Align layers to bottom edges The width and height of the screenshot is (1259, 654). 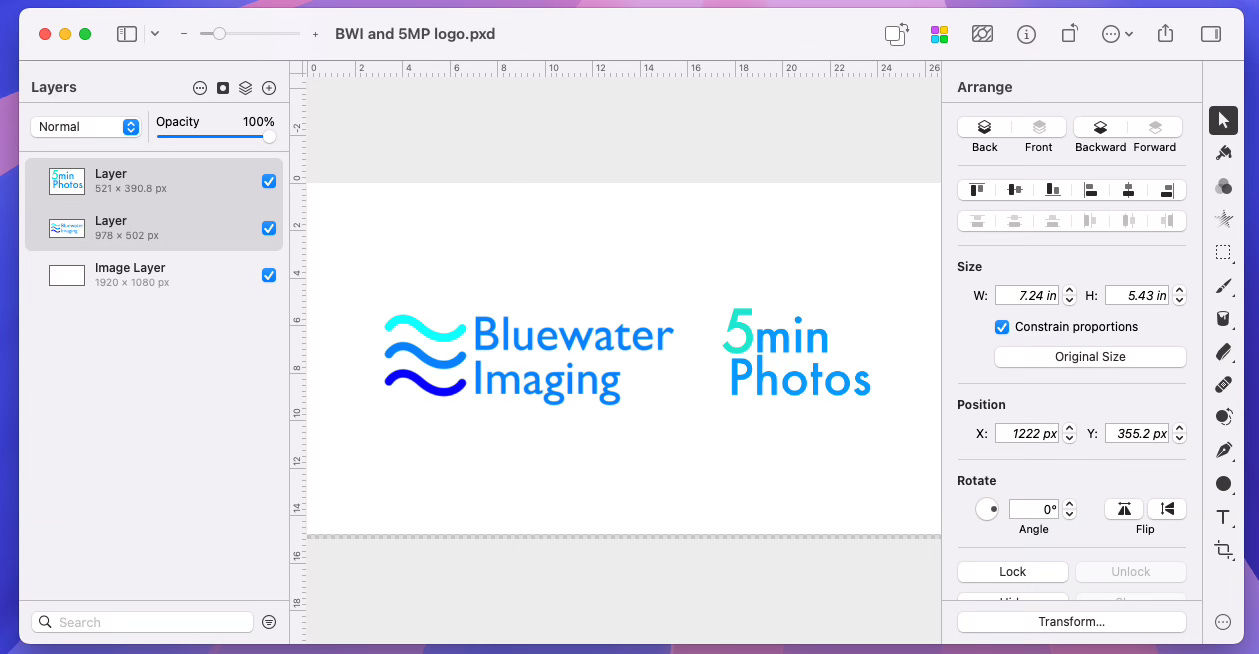tap(1053, 189)
